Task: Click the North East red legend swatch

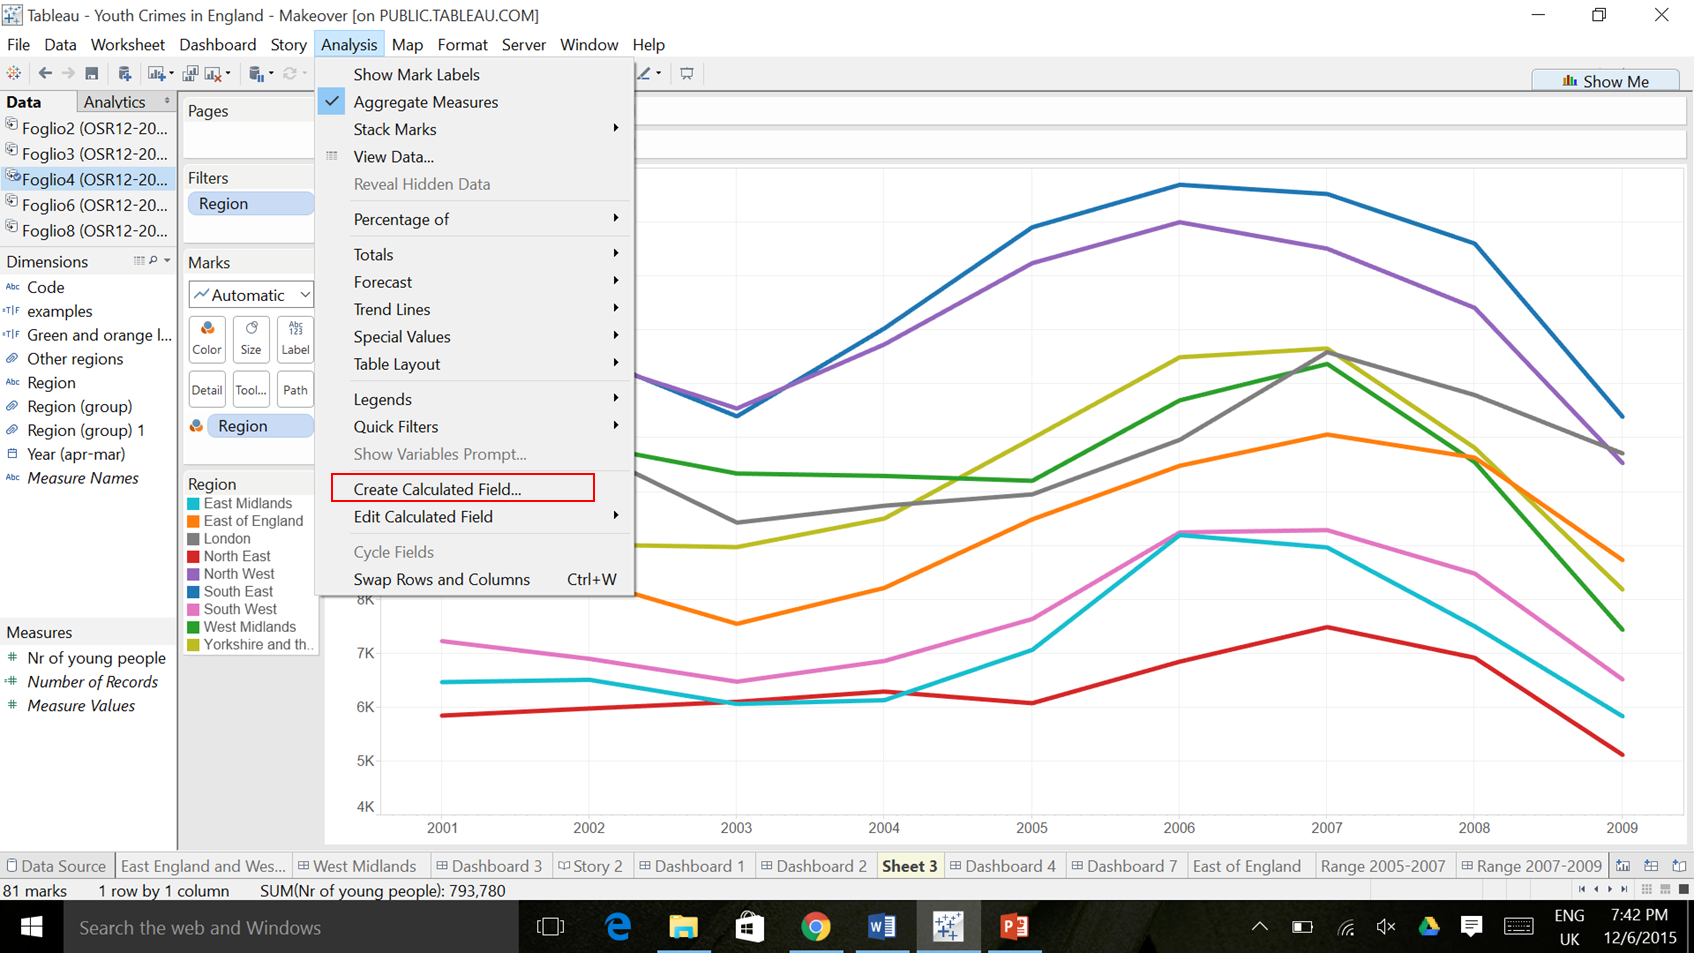Action: [194, 557]
